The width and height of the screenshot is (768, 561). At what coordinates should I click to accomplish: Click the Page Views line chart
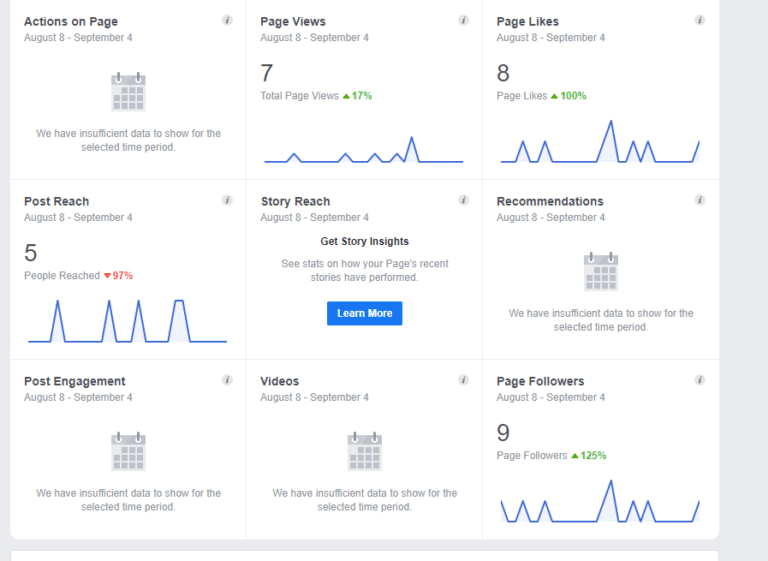[364, 149]
